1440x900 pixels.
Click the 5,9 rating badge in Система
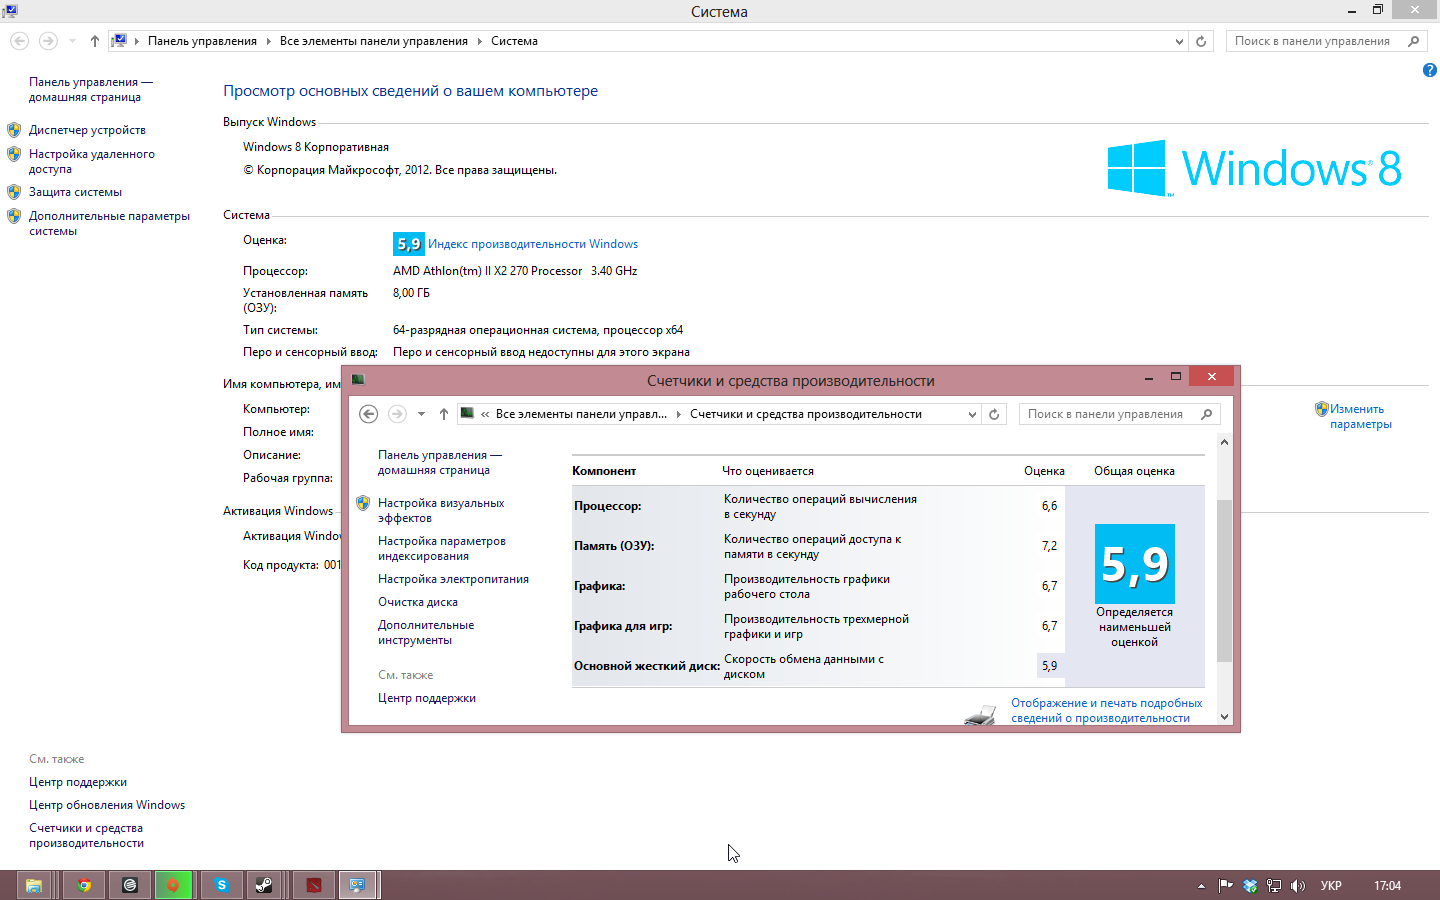pos(408,244)
